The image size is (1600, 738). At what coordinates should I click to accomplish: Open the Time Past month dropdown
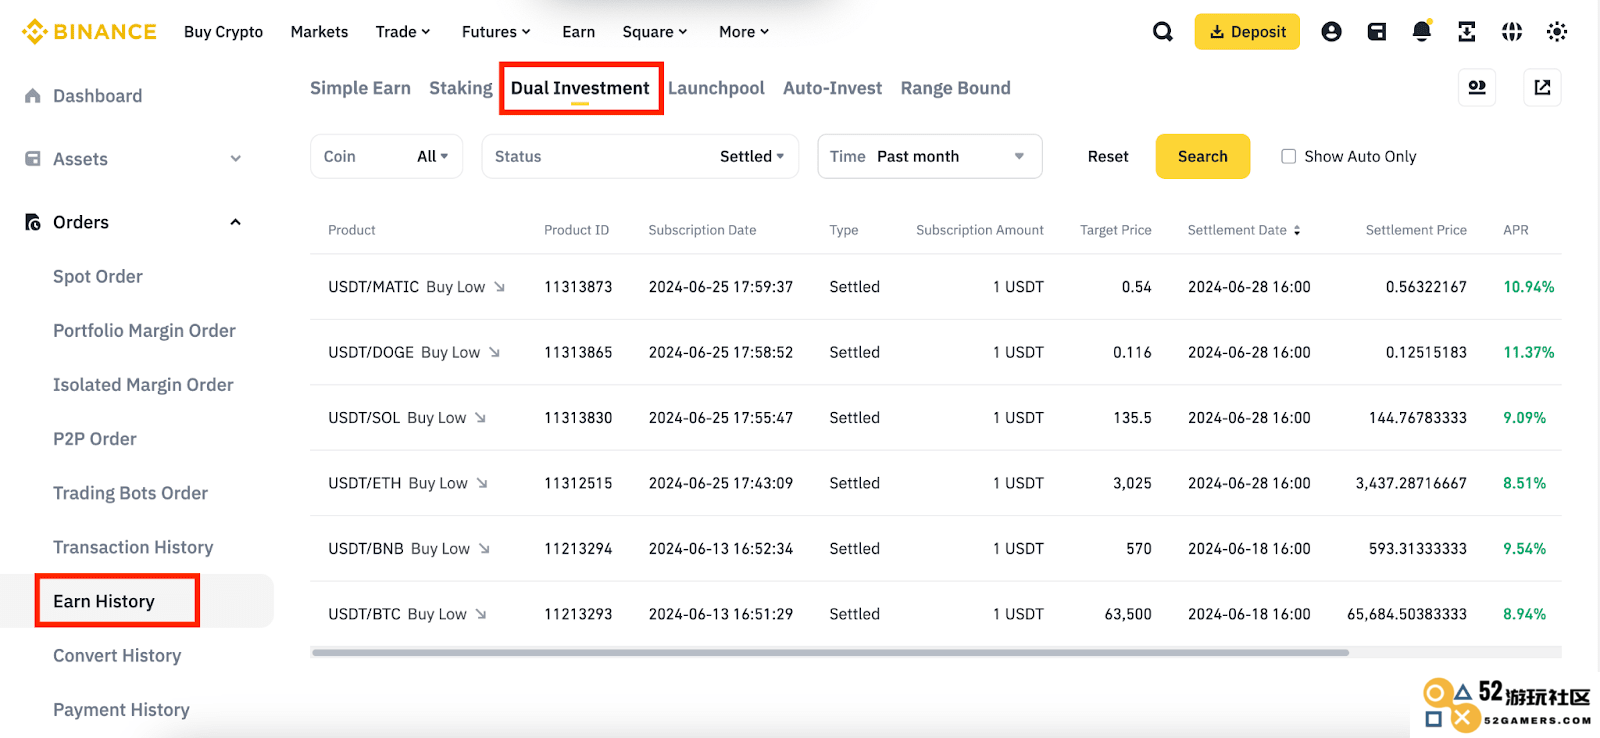(x=930, y=156)
